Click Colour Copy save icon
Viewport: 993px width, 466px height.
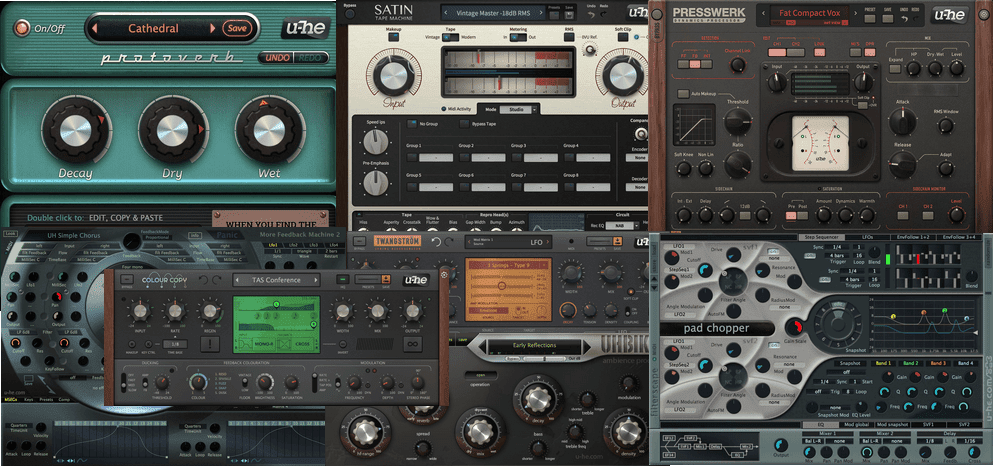[x=386, y=279]
